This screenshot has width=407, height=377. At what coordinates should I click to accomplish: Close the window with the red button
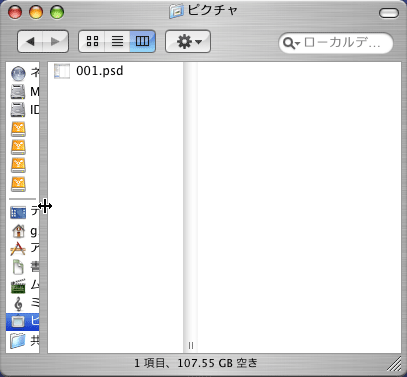[15, 12]
